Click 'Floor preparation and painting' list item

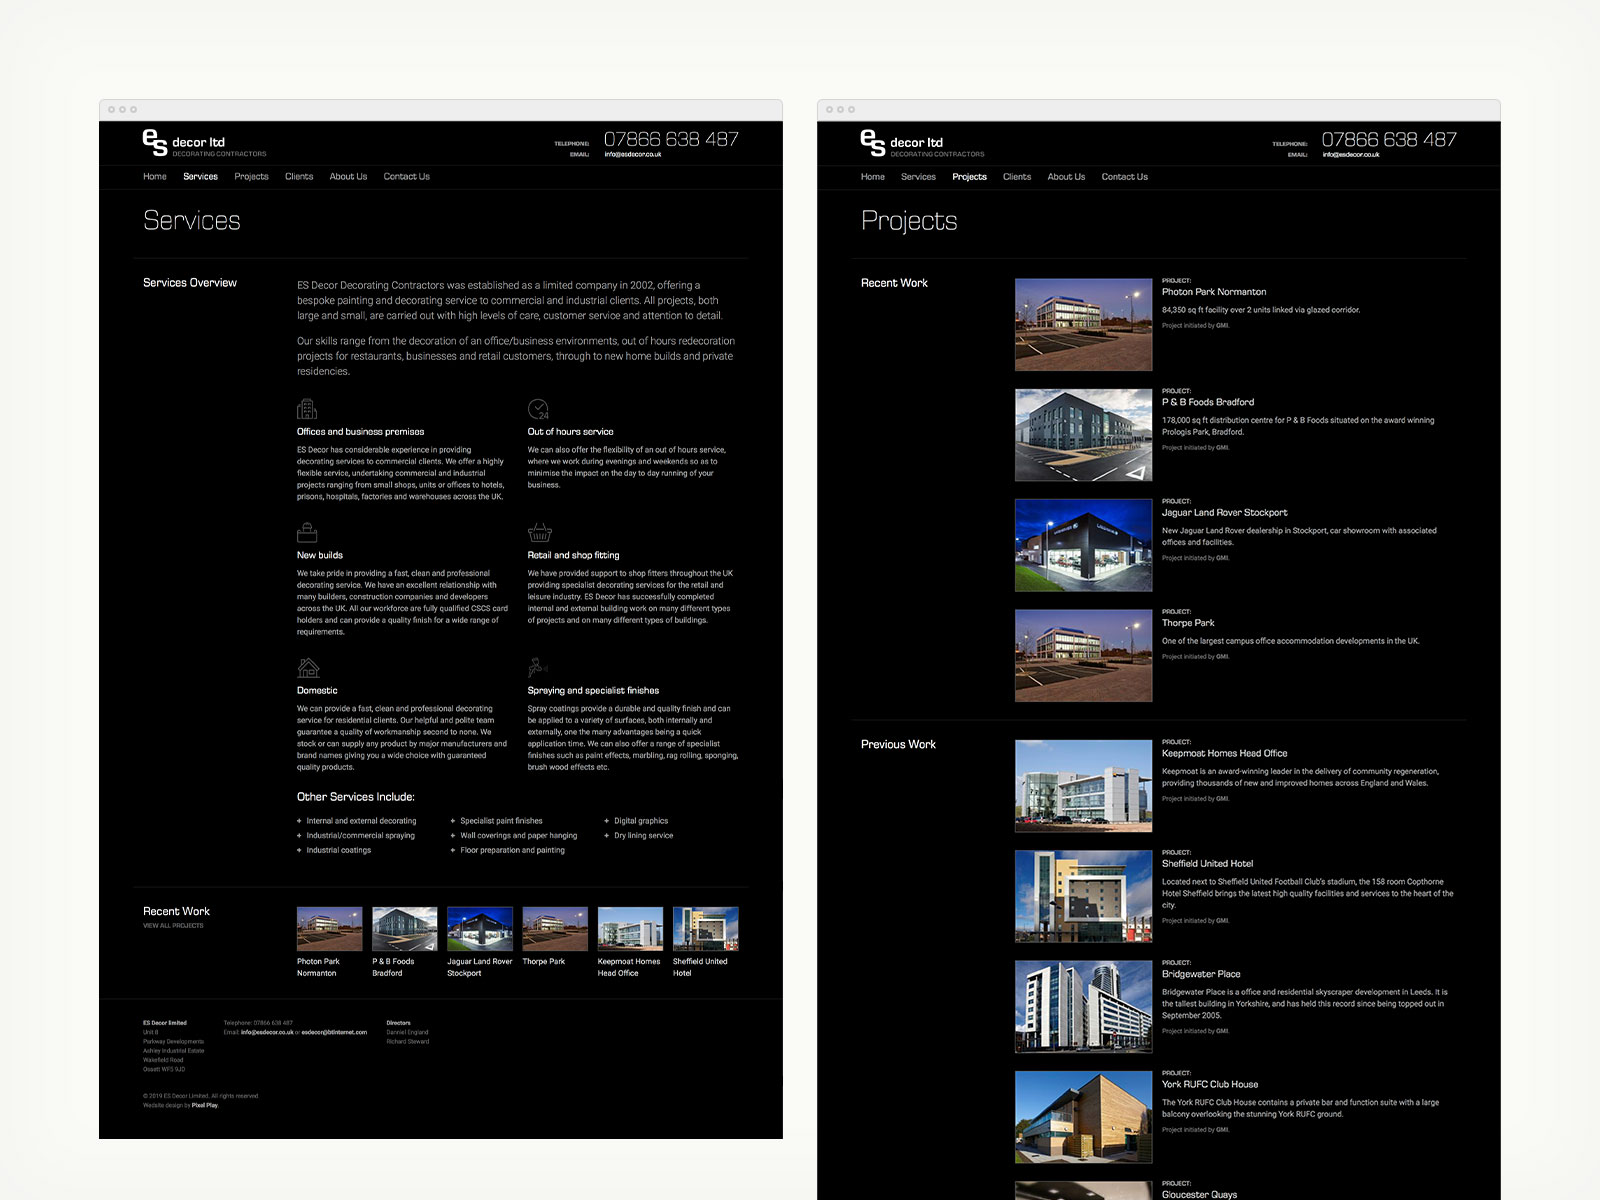coord(512,851)
